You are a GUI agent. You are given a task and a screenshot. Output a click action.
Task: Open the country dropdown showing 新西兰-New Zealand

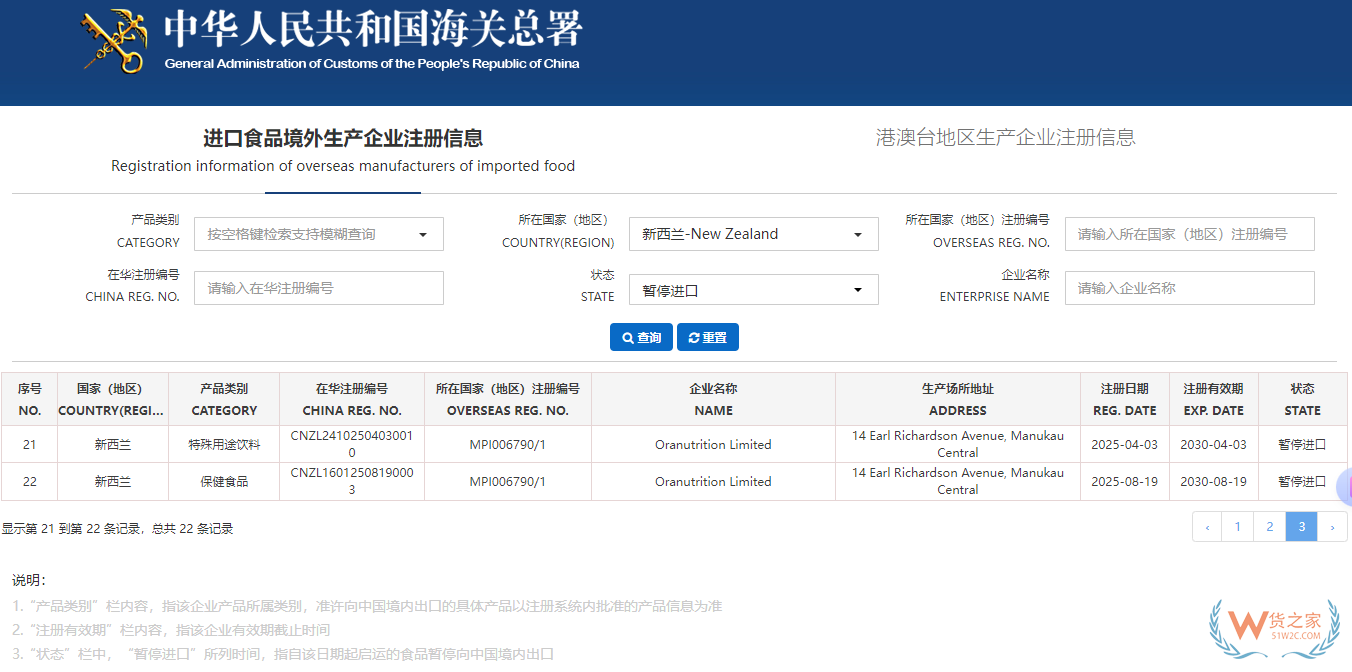pyautogui.click(x=753, y=234)
